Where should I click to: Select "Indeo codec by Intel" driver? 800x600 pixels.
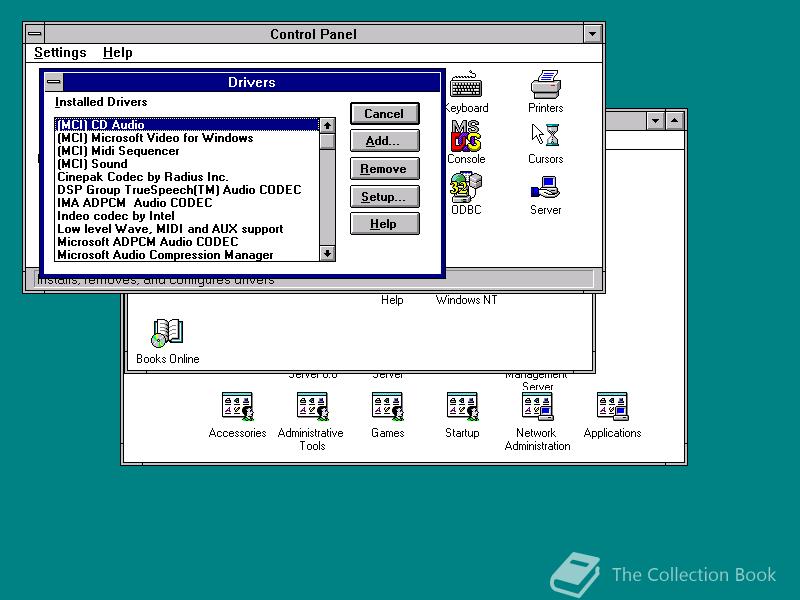[187, 216]
